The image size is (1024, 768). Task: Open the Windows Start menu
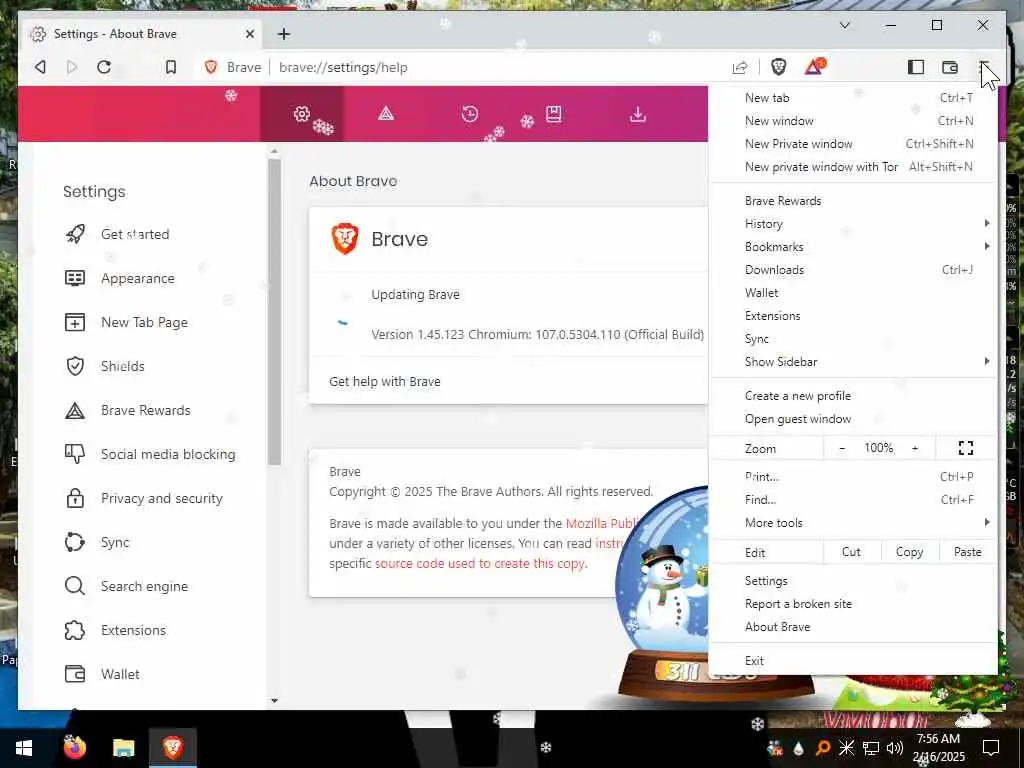coord(24,748)
